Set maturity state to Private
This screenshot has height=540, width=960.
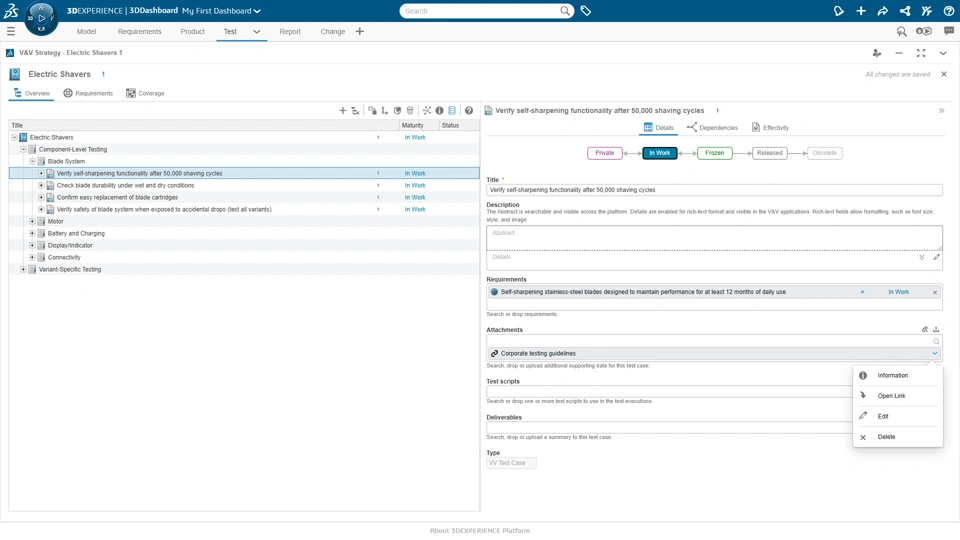click(605, 153)
